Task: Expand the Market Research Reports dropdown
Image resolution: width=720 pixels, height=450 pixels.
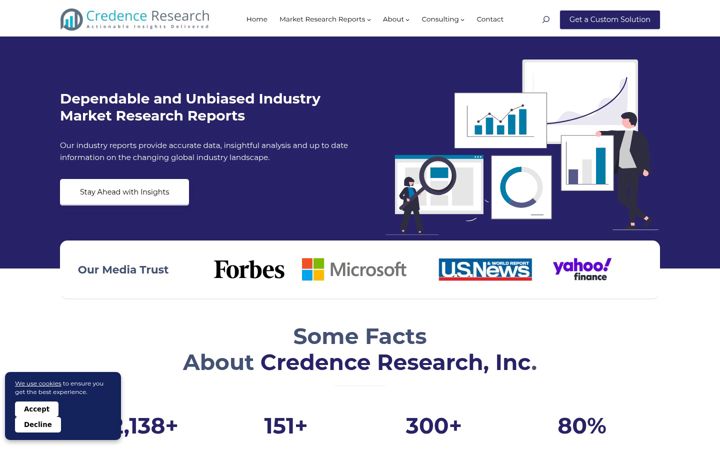Action: point(325,19)
